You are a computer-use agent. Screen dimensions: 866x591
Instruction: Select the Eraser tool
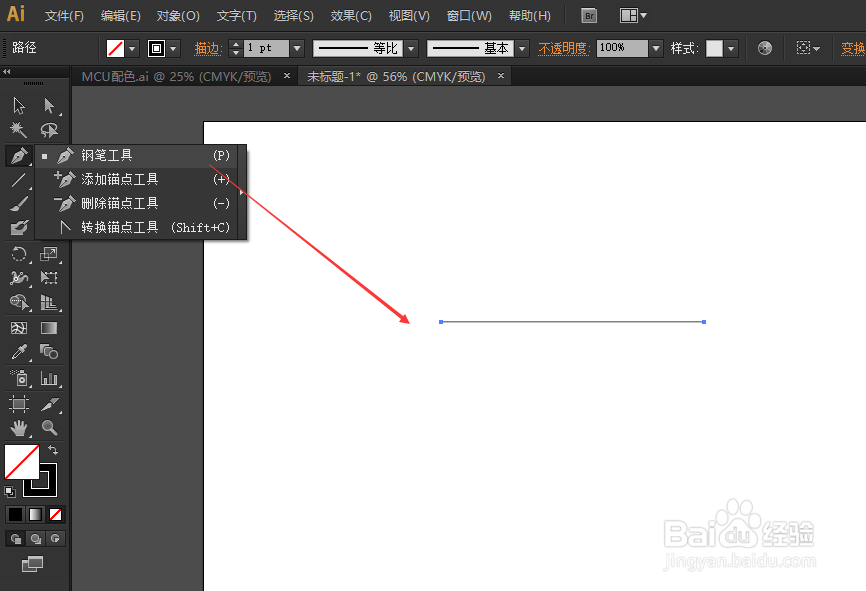19,227
